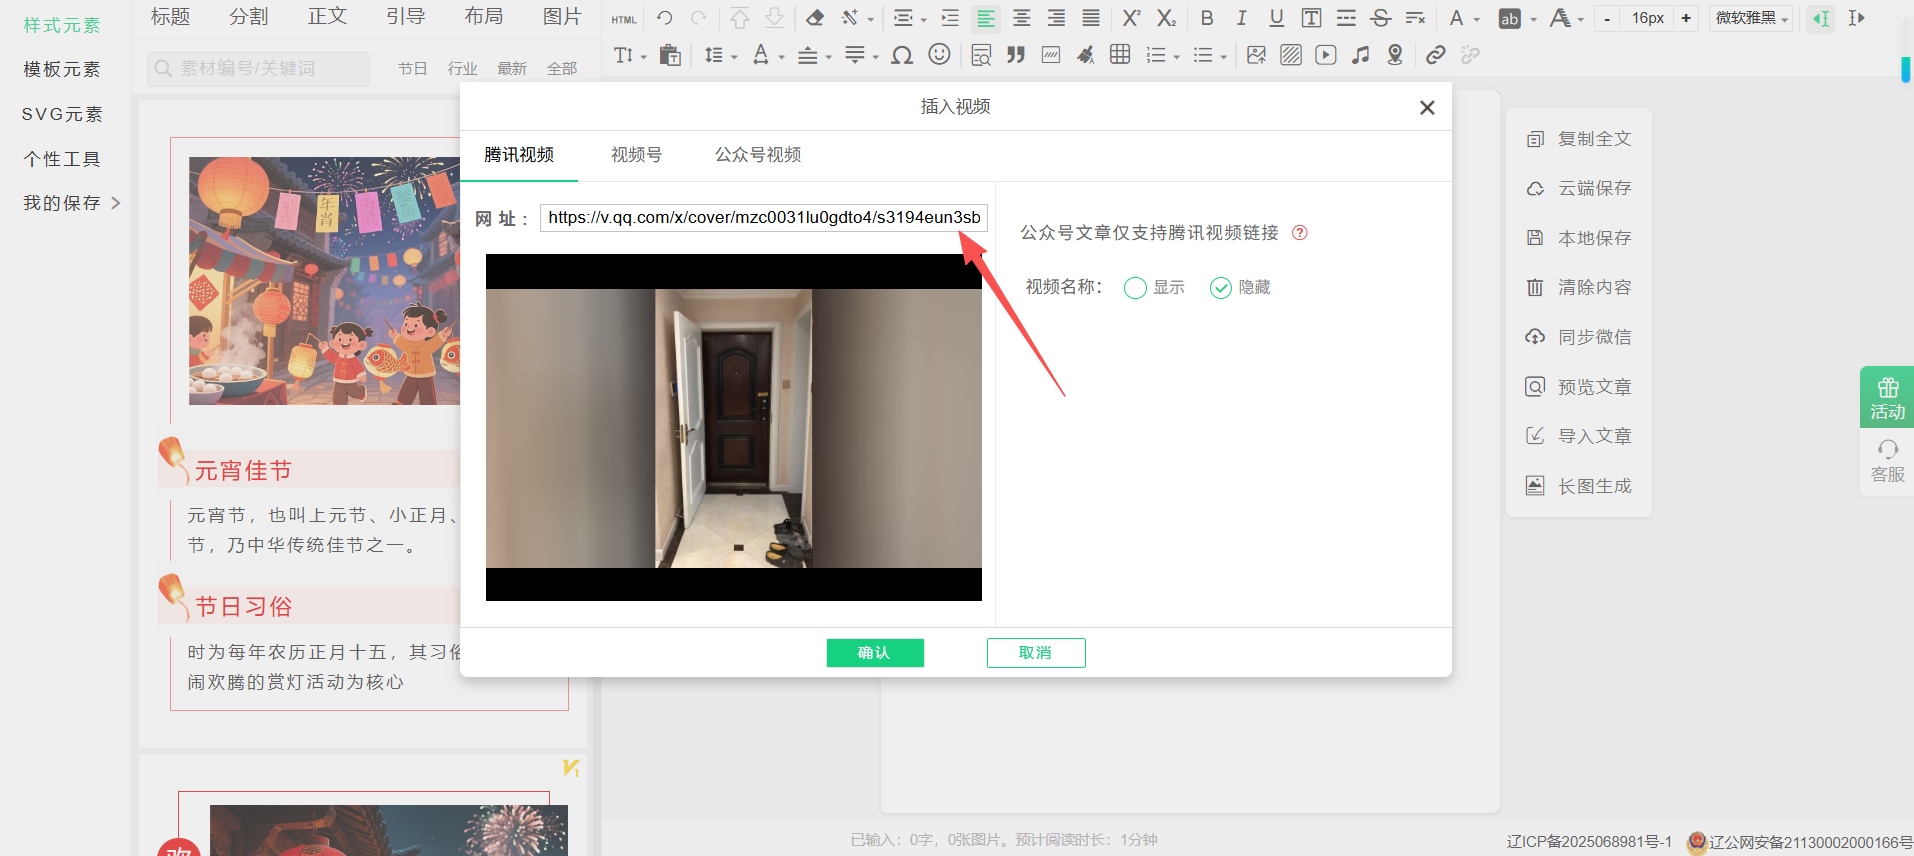The width and height of the screenshot is (1914, 856).
Task: Click the omega special character icon
Action: [902, 55]
